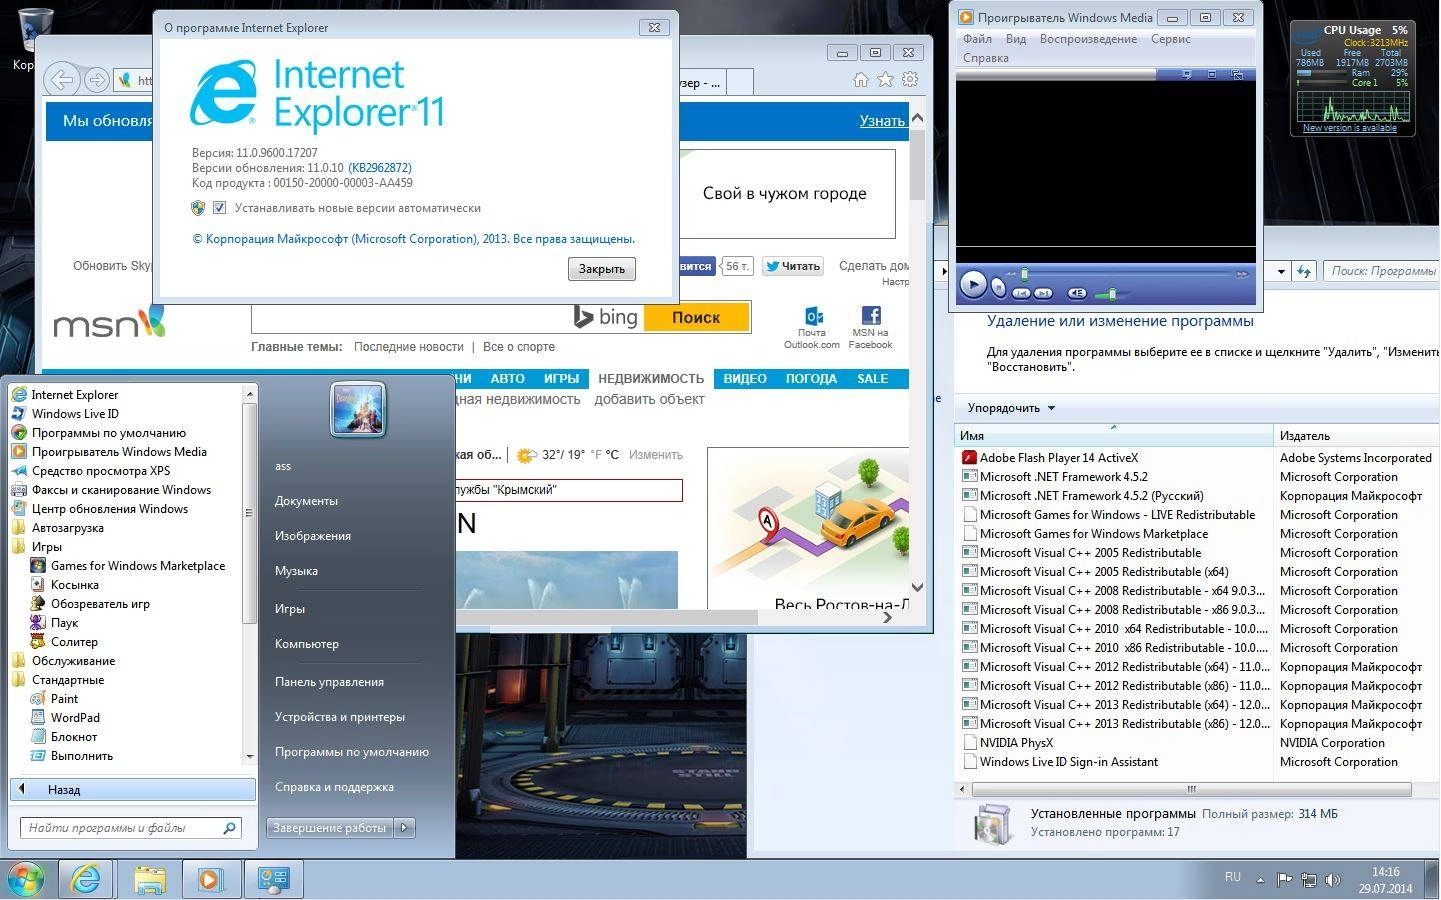
Task: Open the Воспроизведение menu in Media Player
Action: point(1088,39)
